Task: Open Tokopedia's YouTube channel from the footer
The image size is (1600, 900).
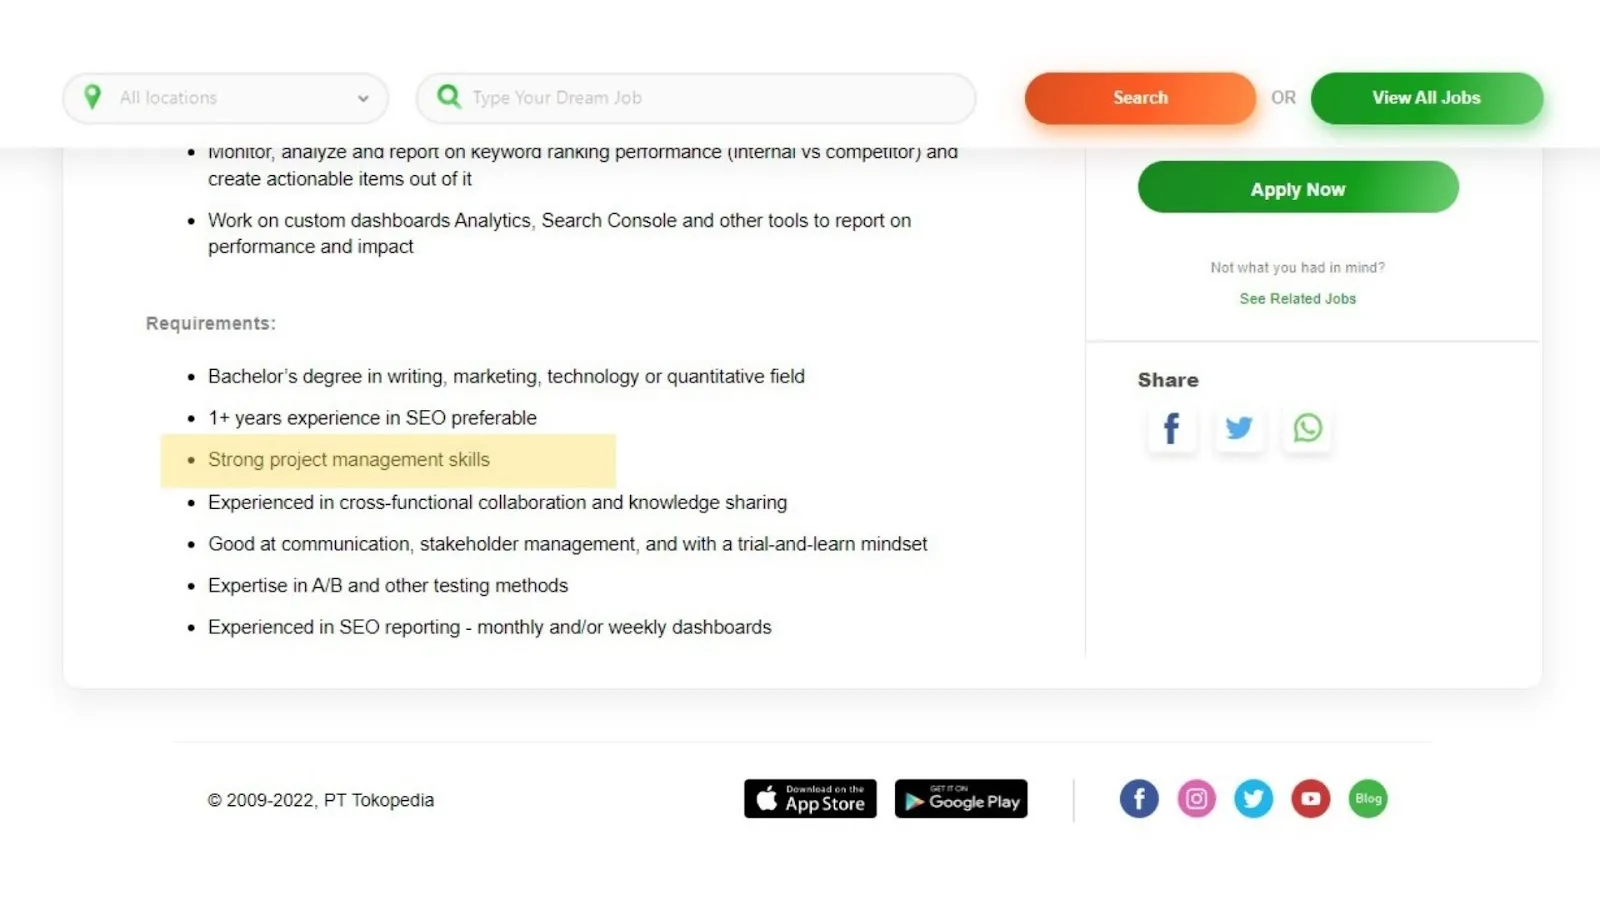Action: pos(1310,798)
